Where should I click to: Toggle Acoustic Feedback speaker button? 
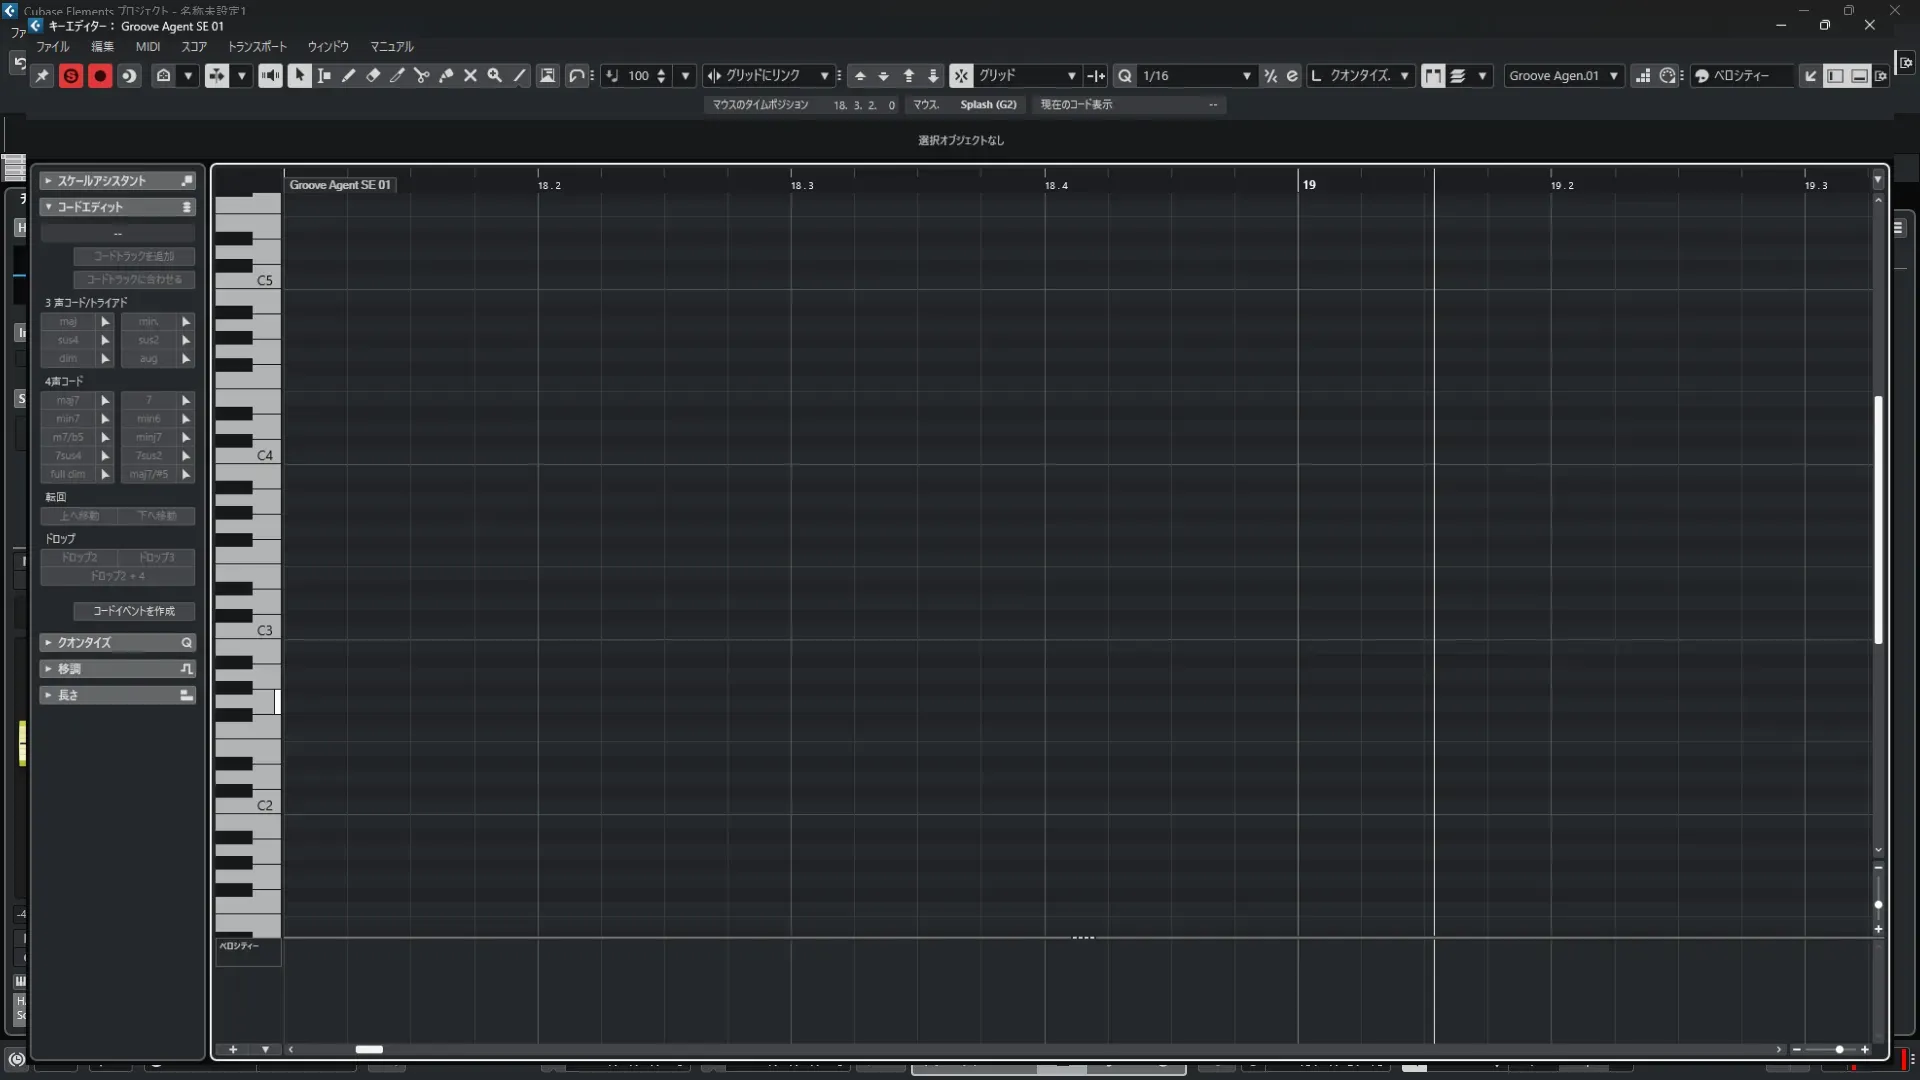point(270,76)
